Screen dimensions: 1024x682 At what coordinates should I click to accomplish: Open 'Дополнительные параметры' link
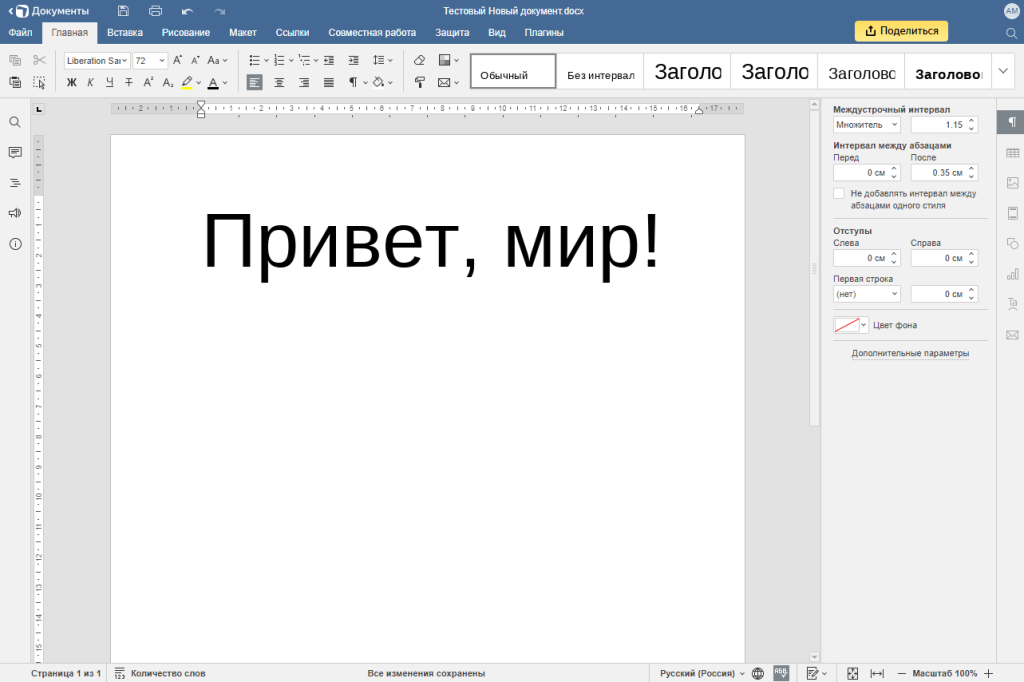pyautogui.click(x=910, y=353)
